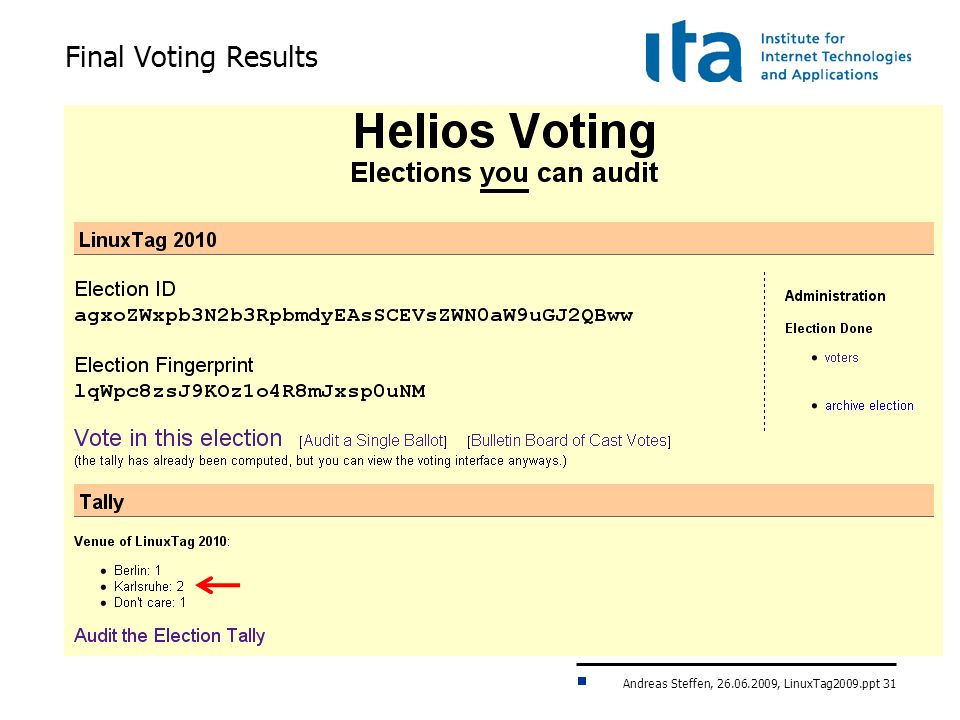The width and height of the screenshot is (960, 720).
Task: Click the Final Voting Results slide title
Action: coord(191,57)
